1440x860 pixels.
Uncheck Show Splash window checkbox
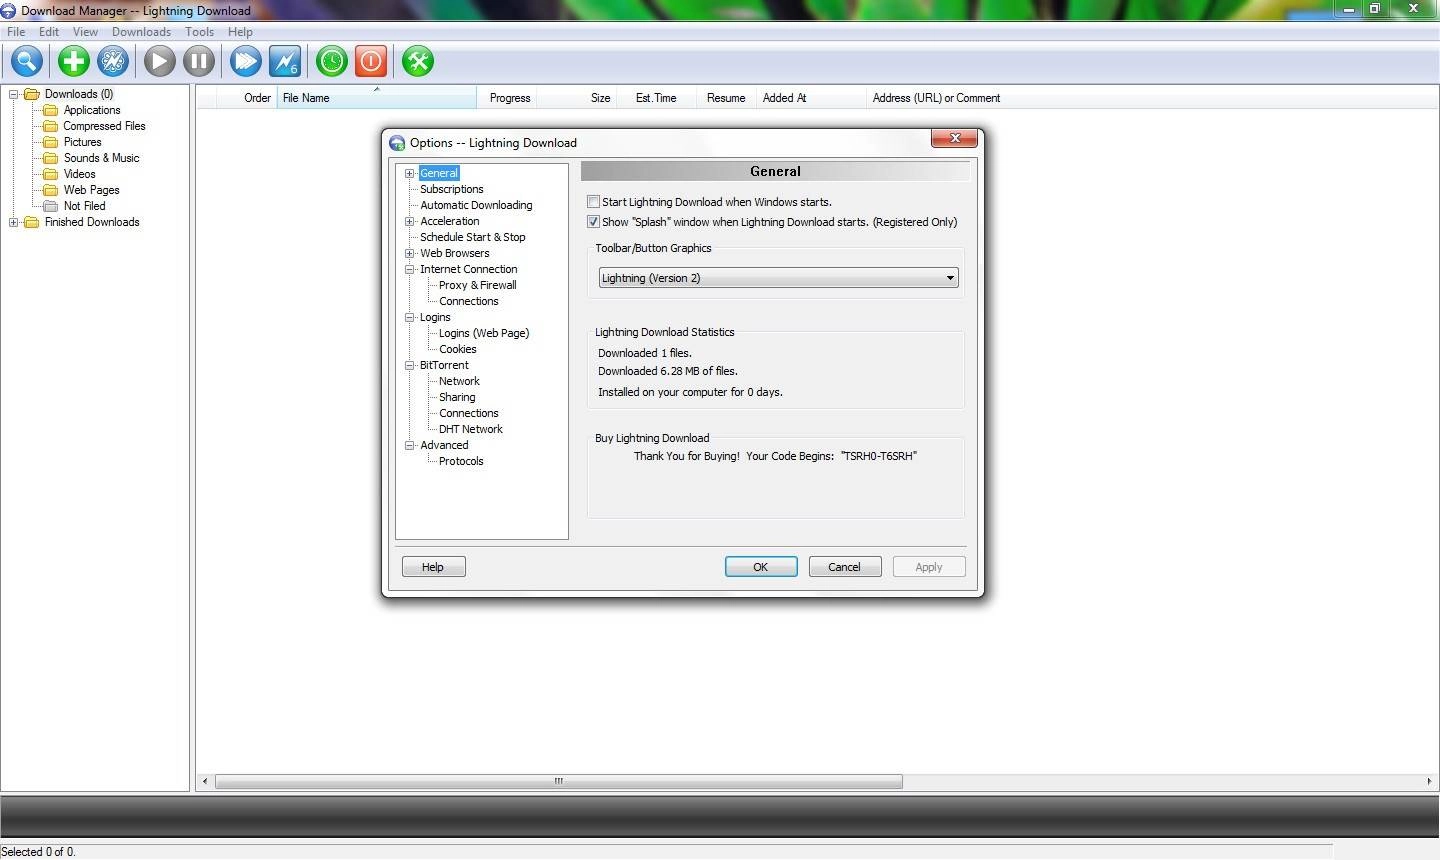(x=593, y=222)
